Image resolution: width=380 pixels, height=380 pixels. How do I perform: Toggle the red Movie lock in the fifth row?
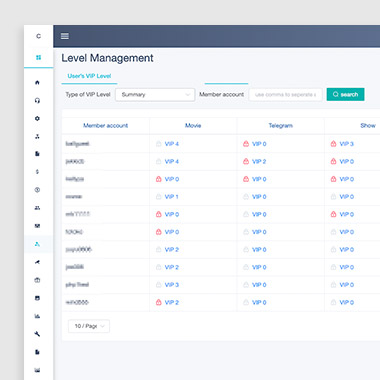[159, 214]
